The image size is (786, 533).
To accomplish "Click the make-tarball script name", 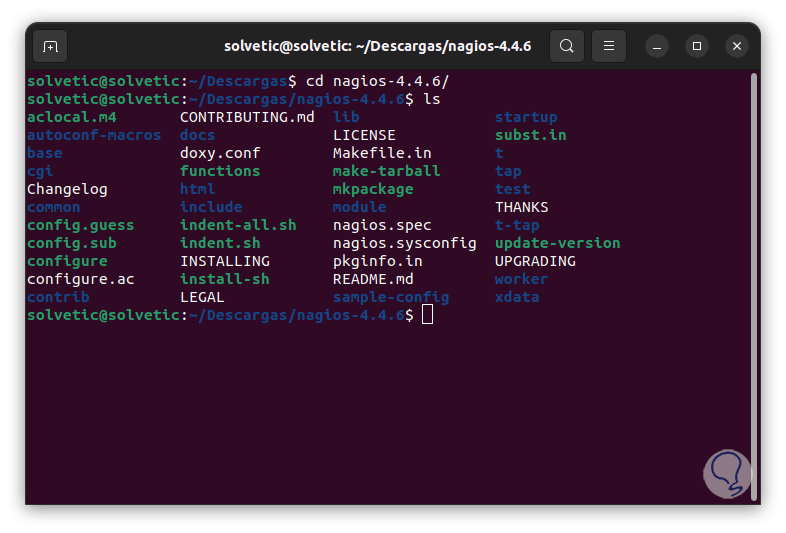I will coord(386,171).
